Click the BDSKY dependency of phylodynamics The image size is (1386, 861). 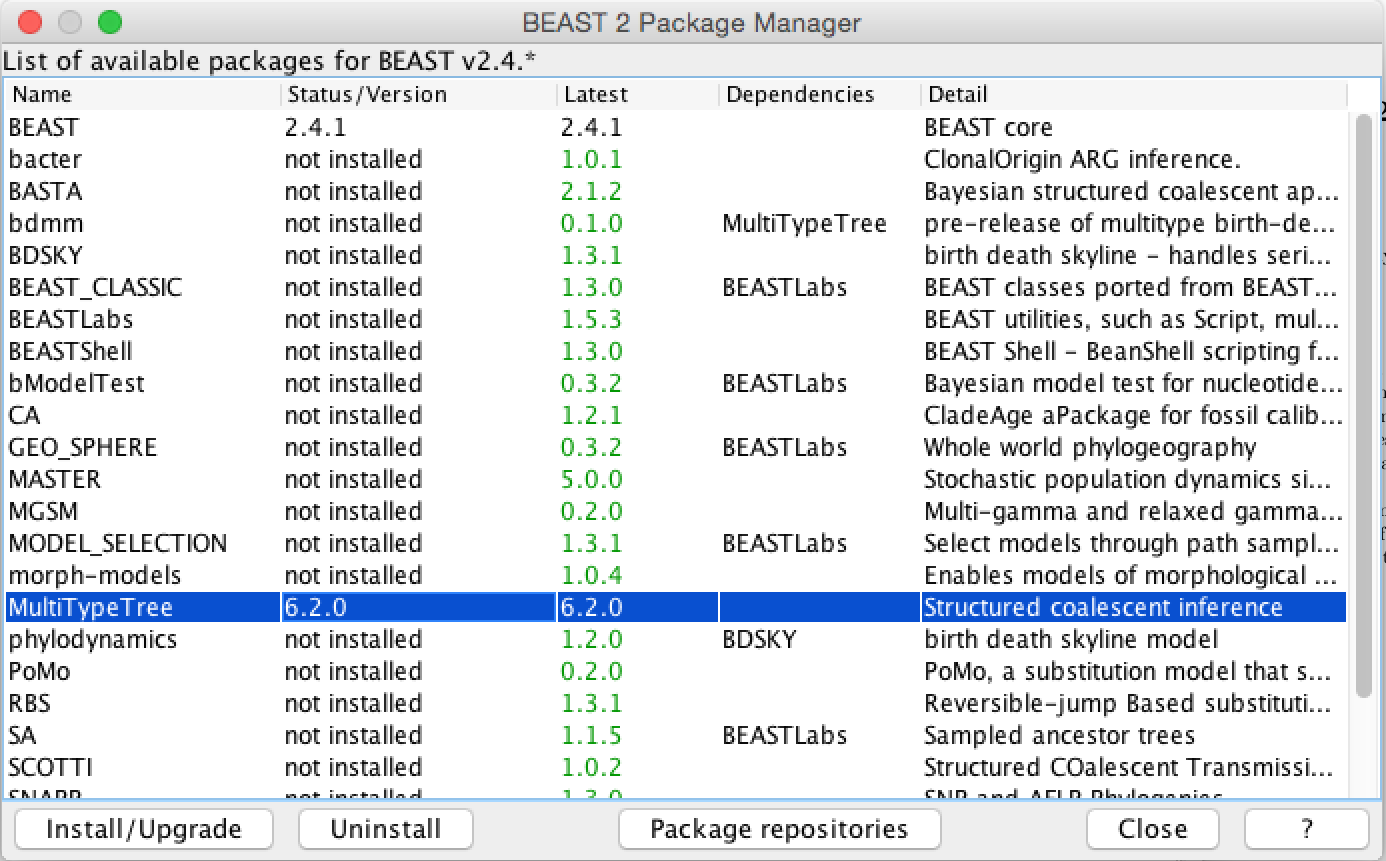[x=760, y=639]
